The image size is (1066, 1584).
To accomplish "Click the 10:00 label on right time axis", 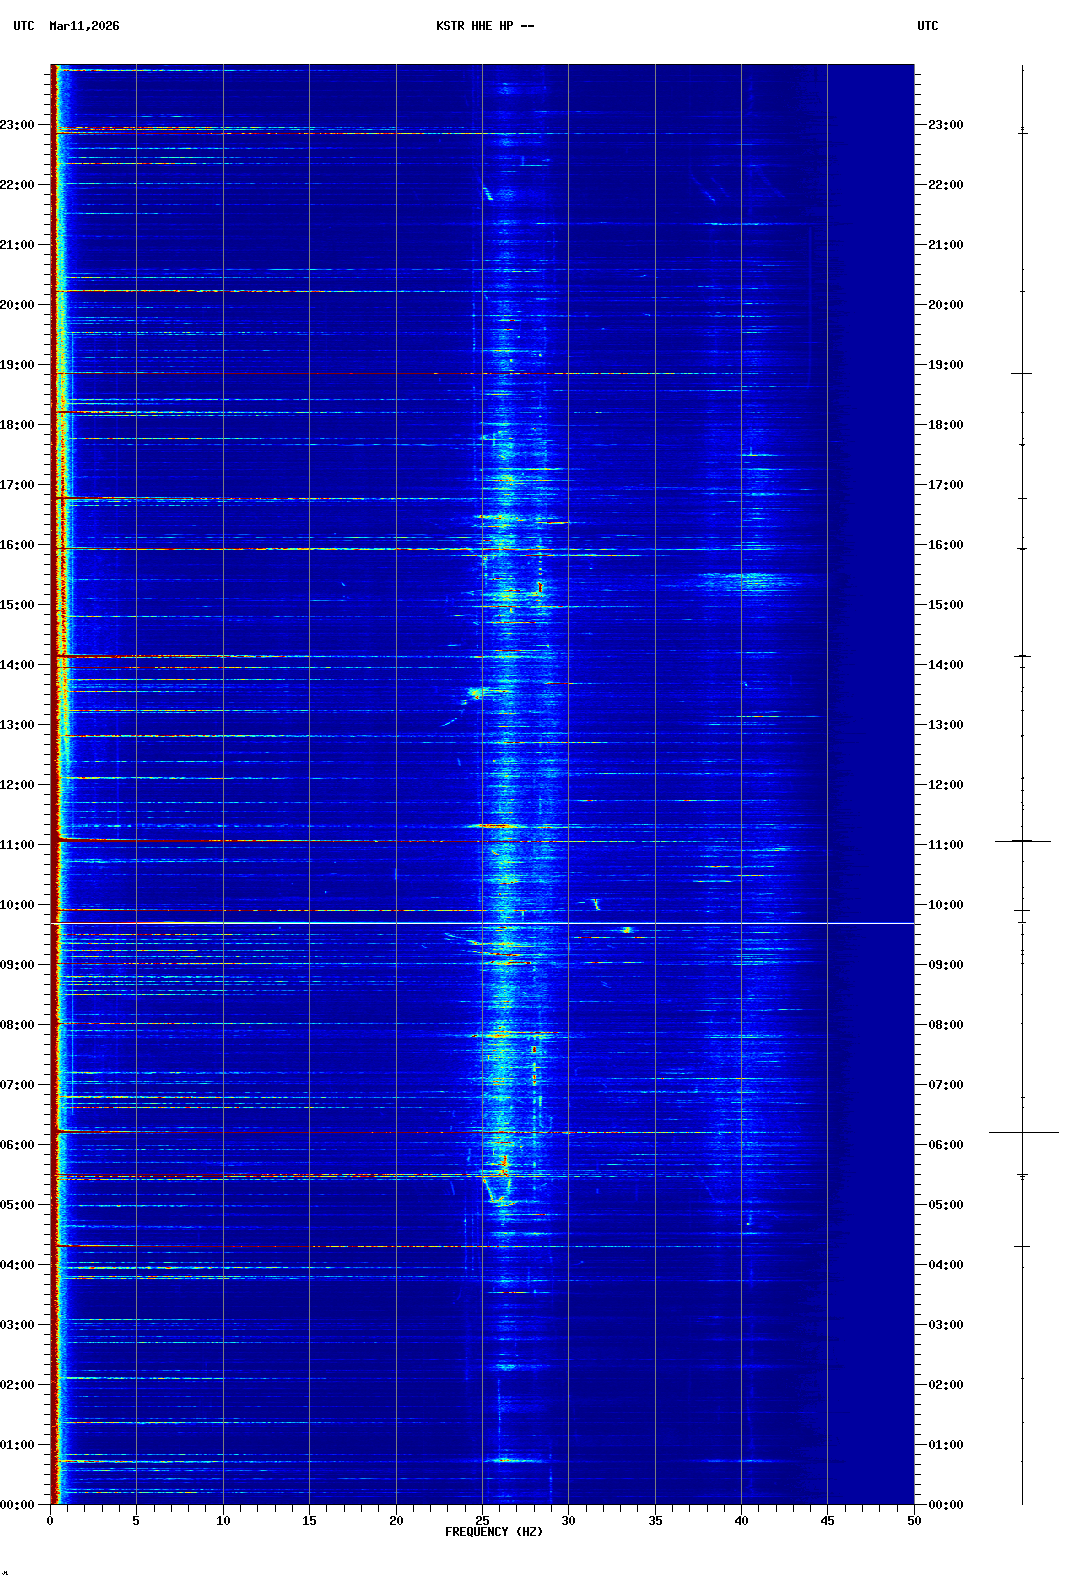I will [x=945, y=905].
